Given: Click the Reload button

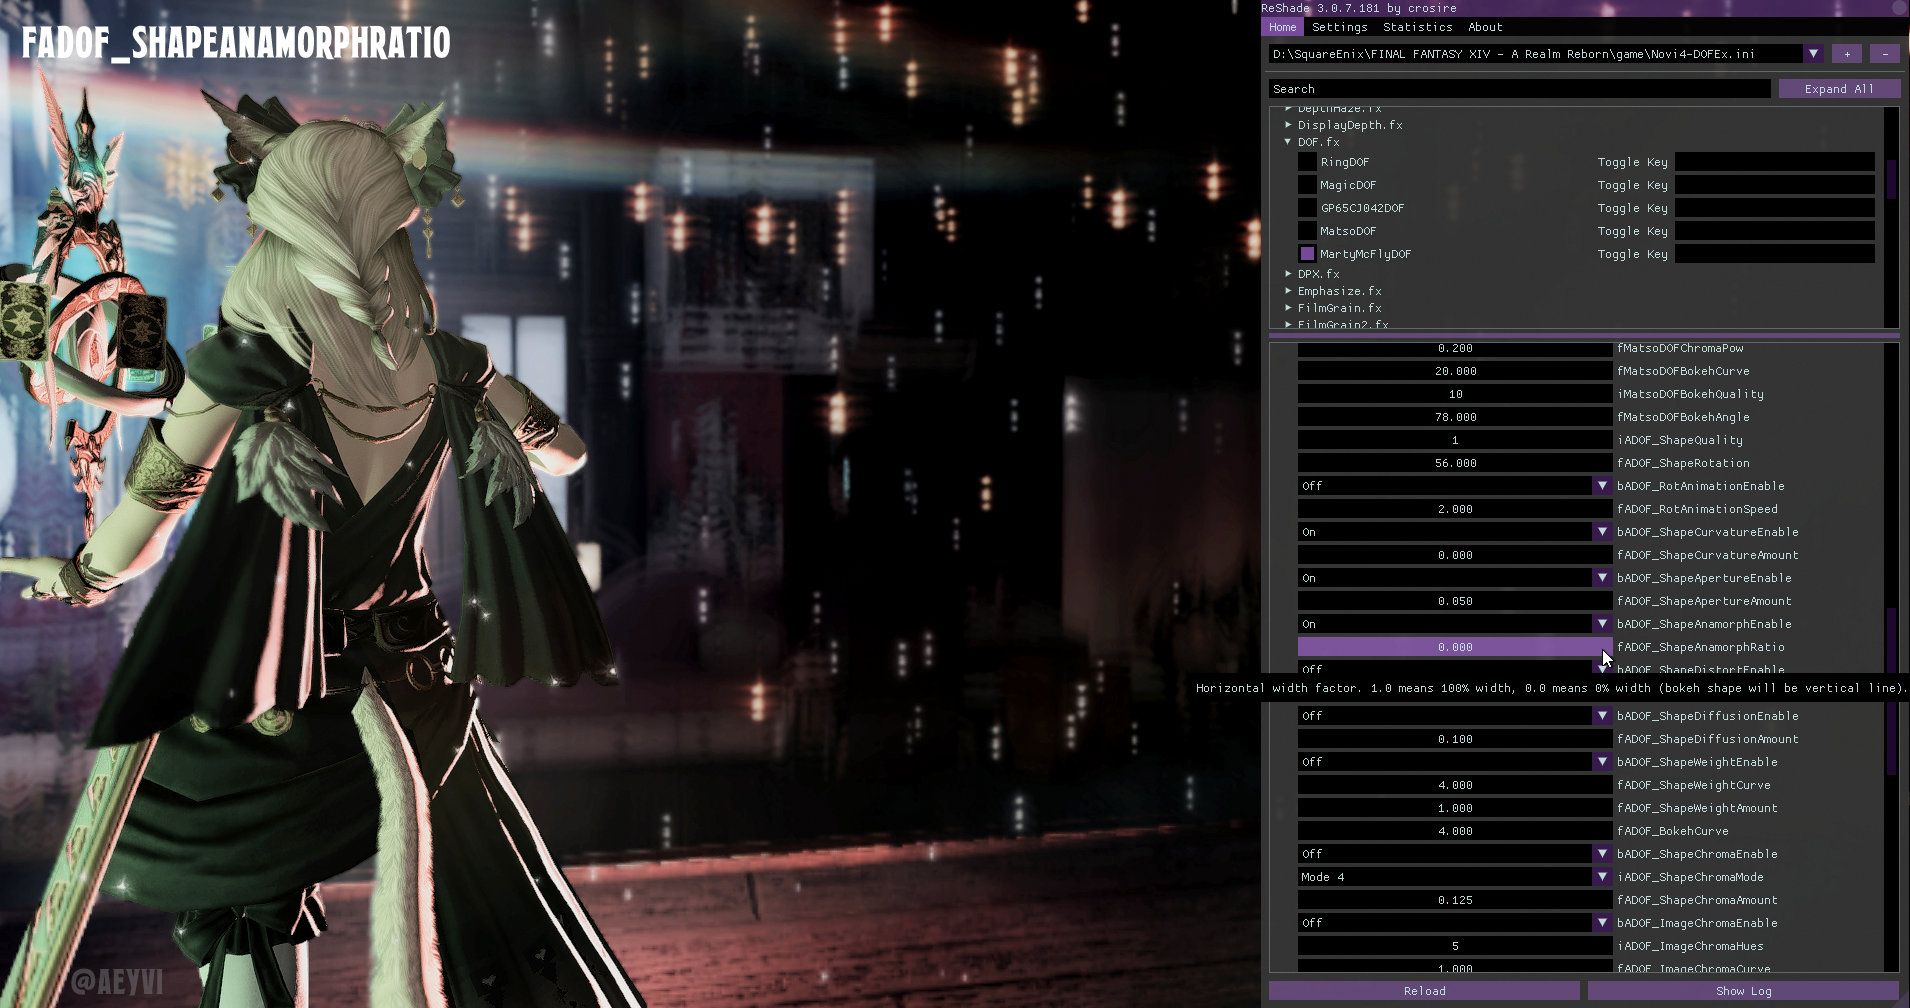Looking at the screenshot, I should point(1425,991).
